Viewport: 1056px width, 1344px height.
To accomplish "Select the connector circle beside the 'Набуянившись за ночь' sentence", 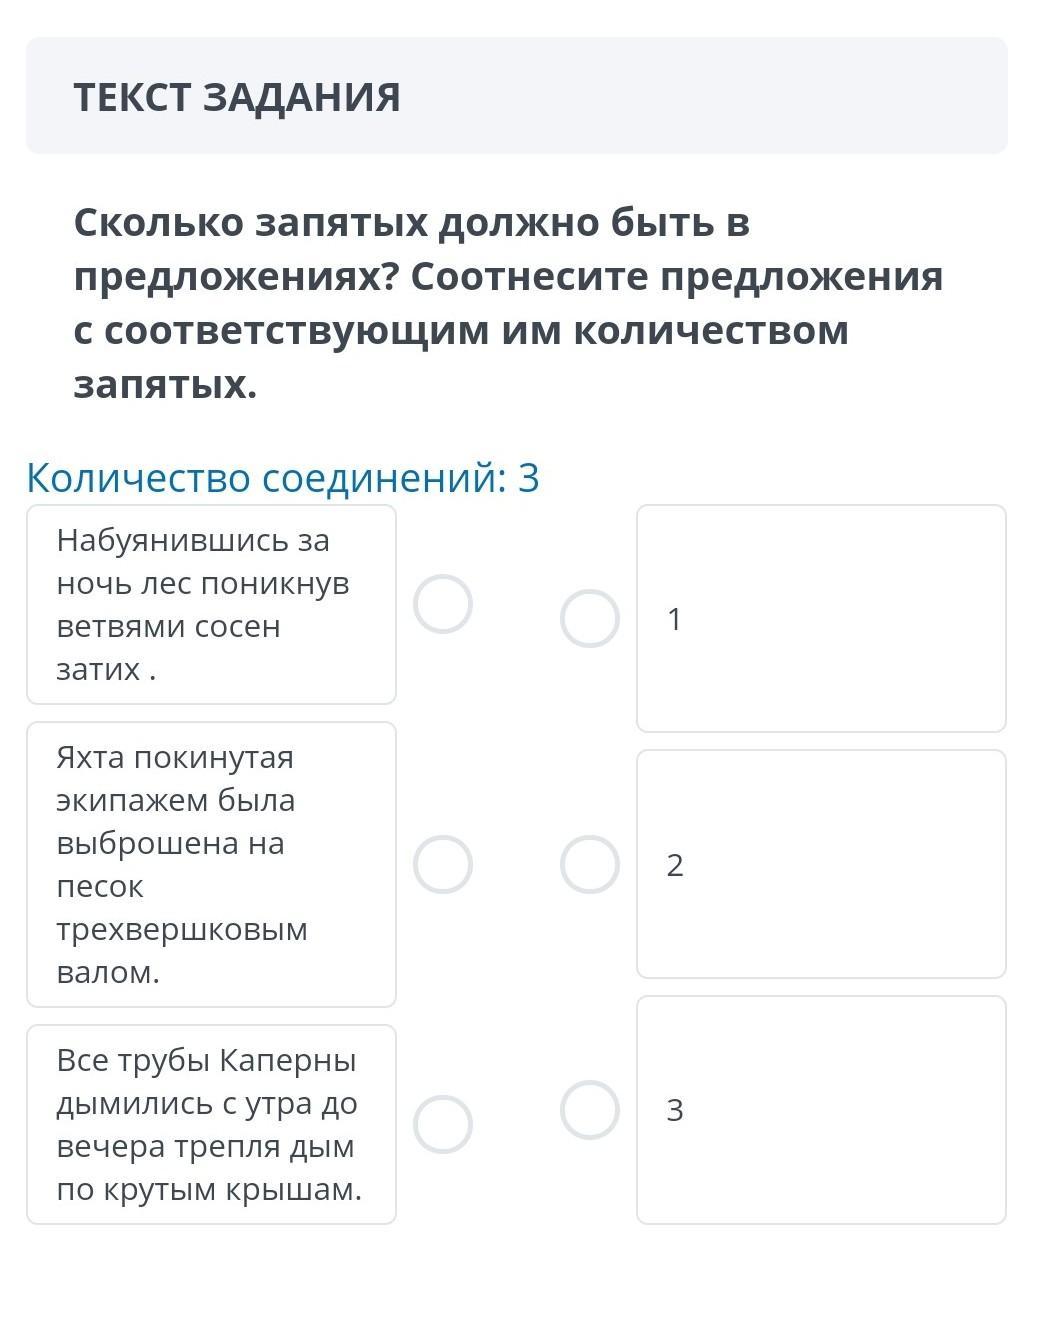I will (443, 604).
